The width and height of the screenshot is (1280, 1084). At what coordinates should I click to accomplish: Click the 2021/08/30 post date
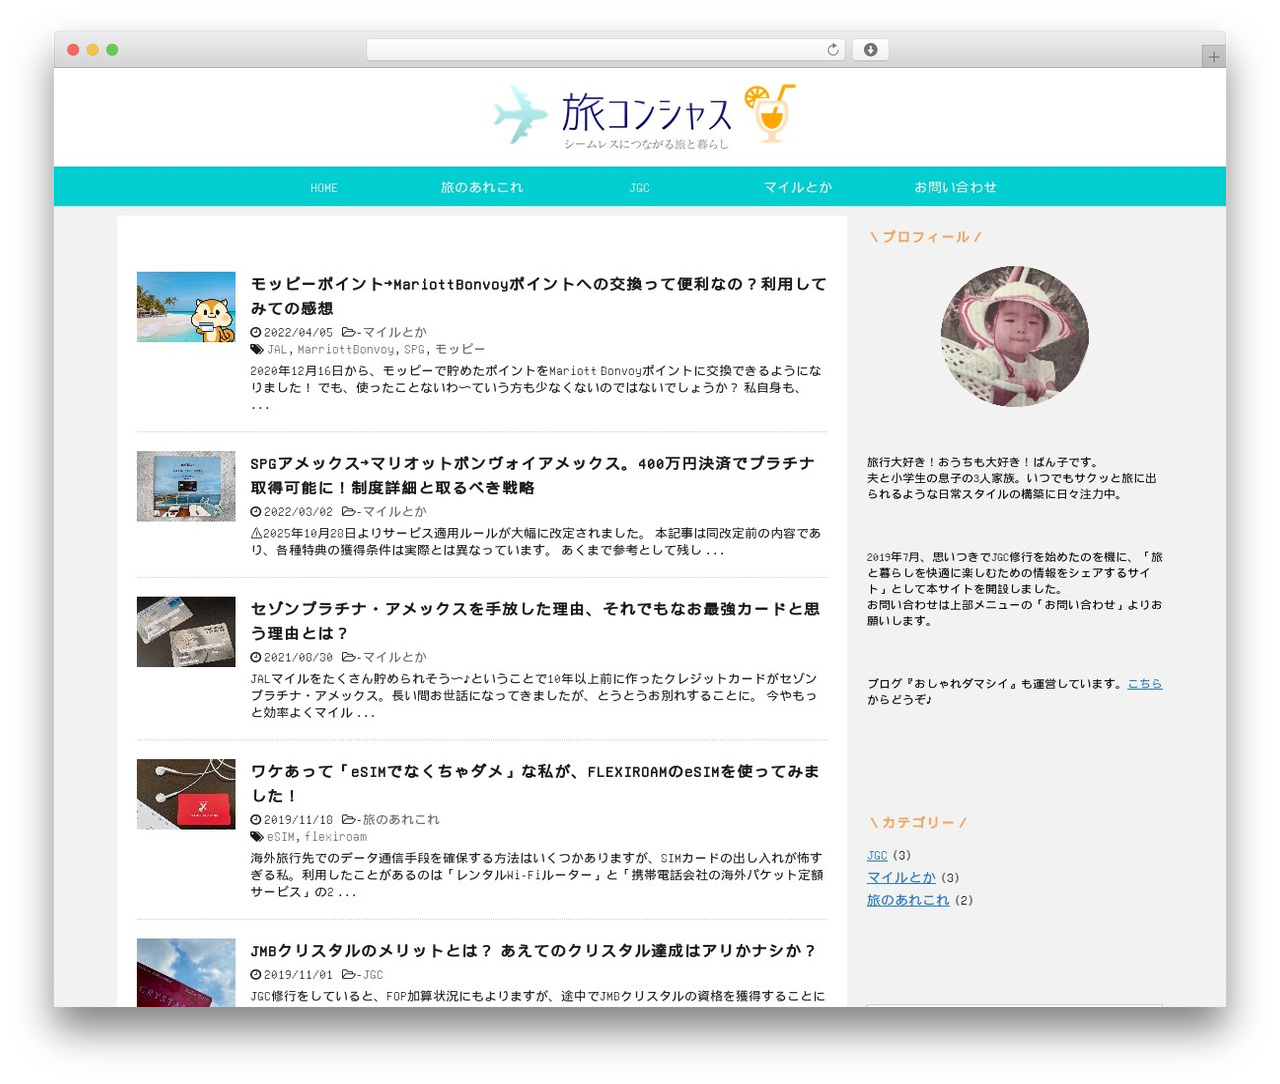(298, 657)
